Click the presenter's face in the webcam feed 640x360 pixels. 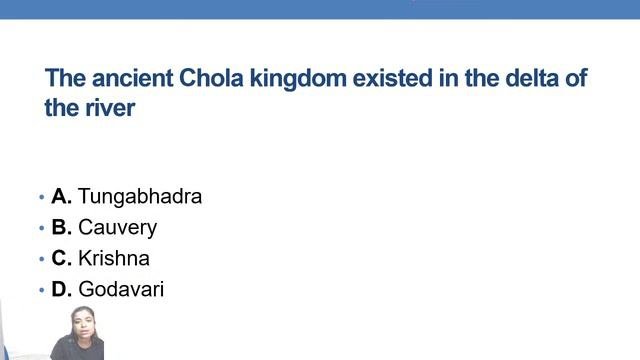tap(83, 323)
